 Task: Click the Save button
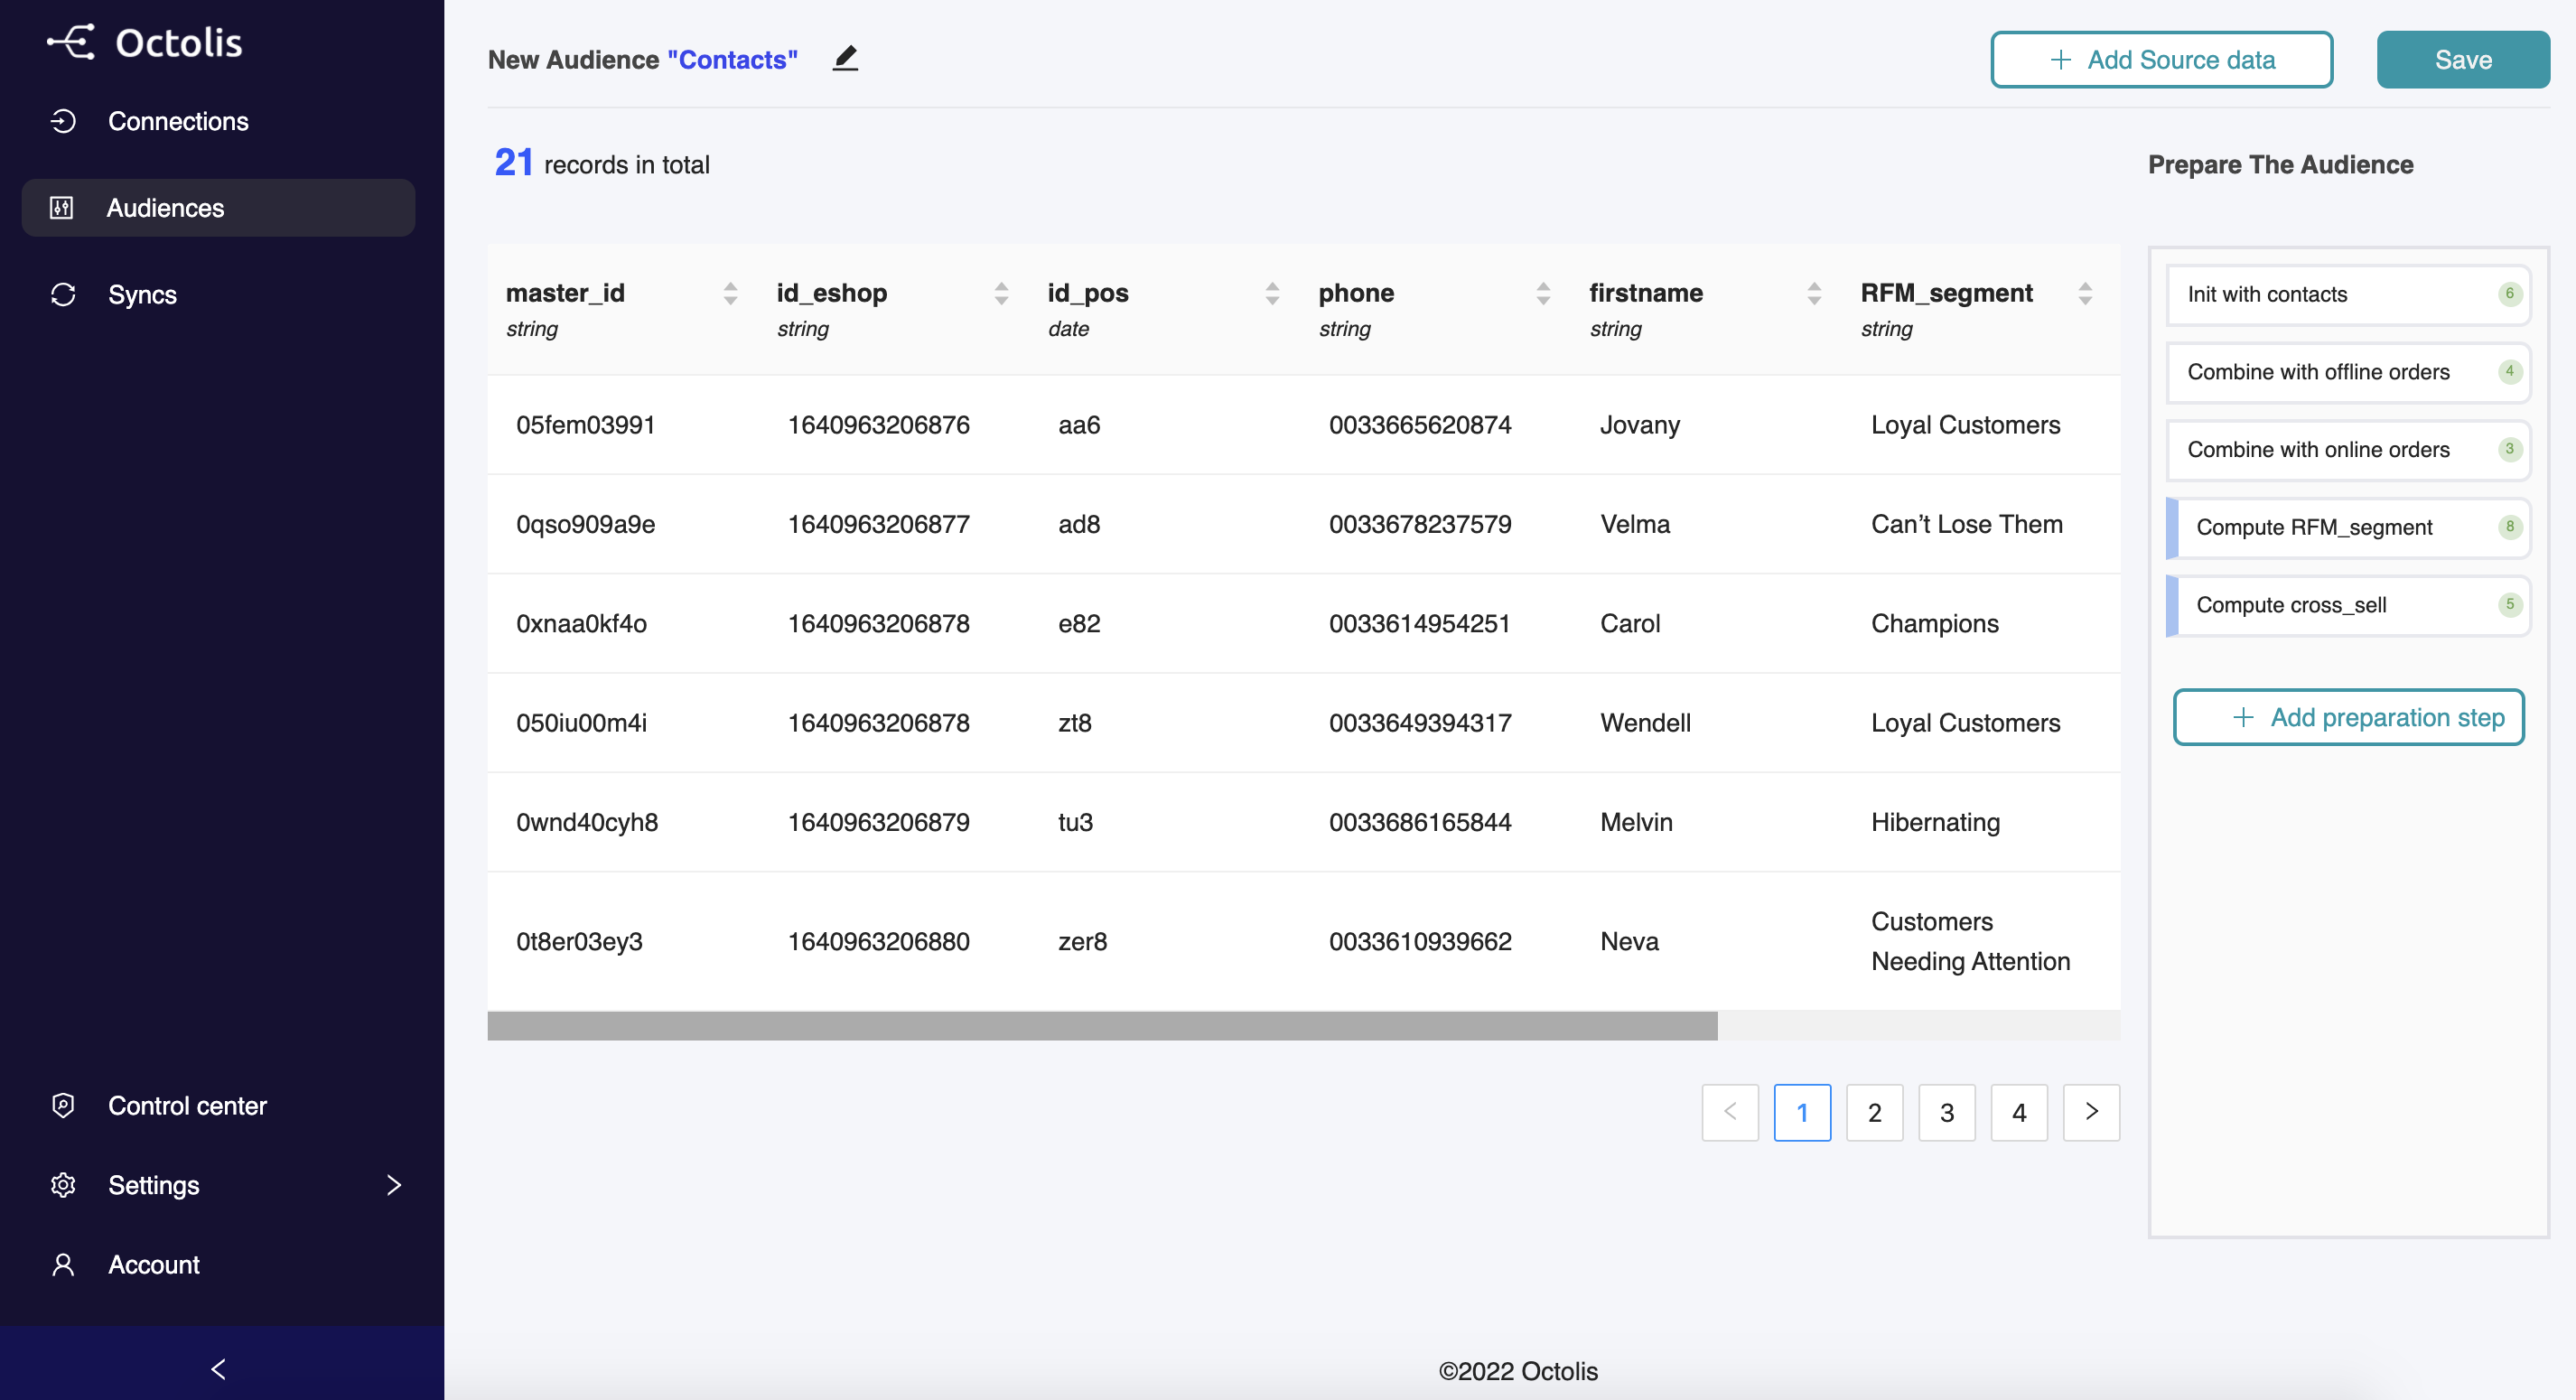coord(2462,59)
